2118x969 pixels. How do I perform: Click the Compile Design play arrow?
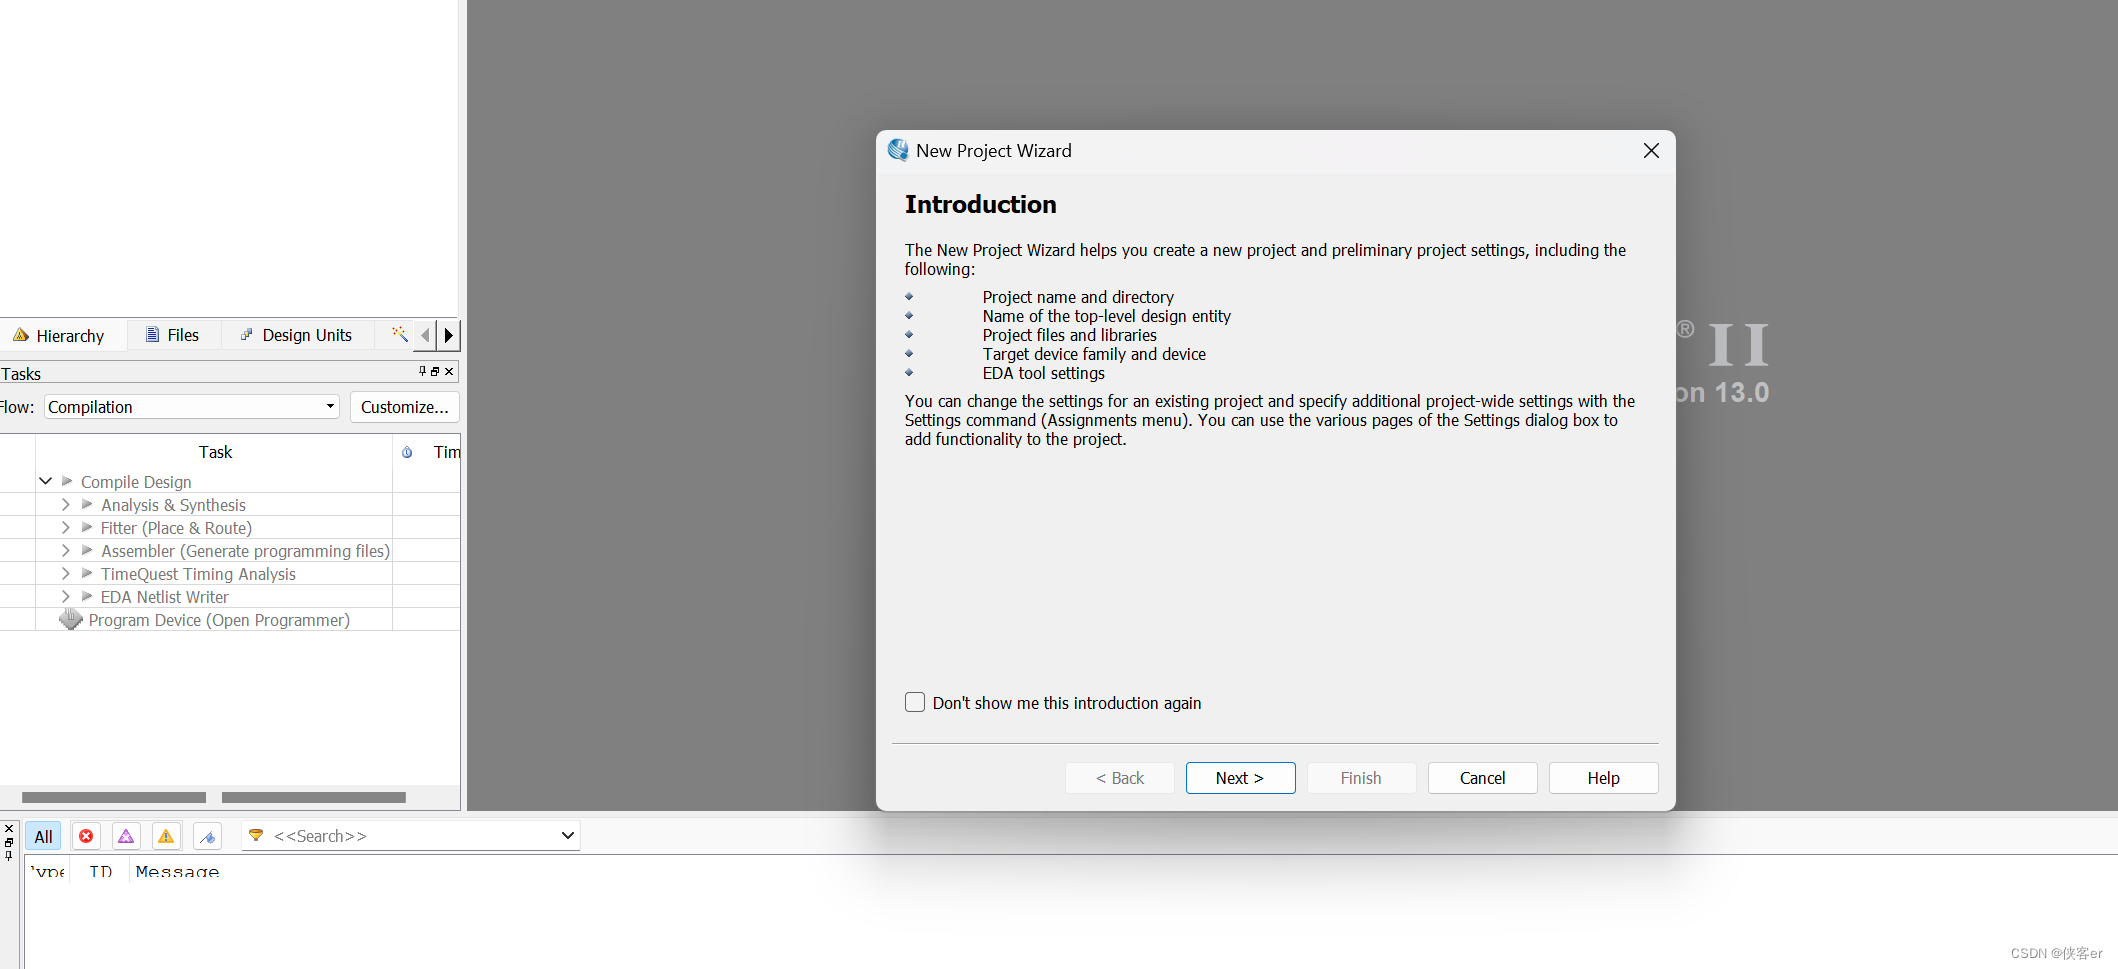pos(67,481)
